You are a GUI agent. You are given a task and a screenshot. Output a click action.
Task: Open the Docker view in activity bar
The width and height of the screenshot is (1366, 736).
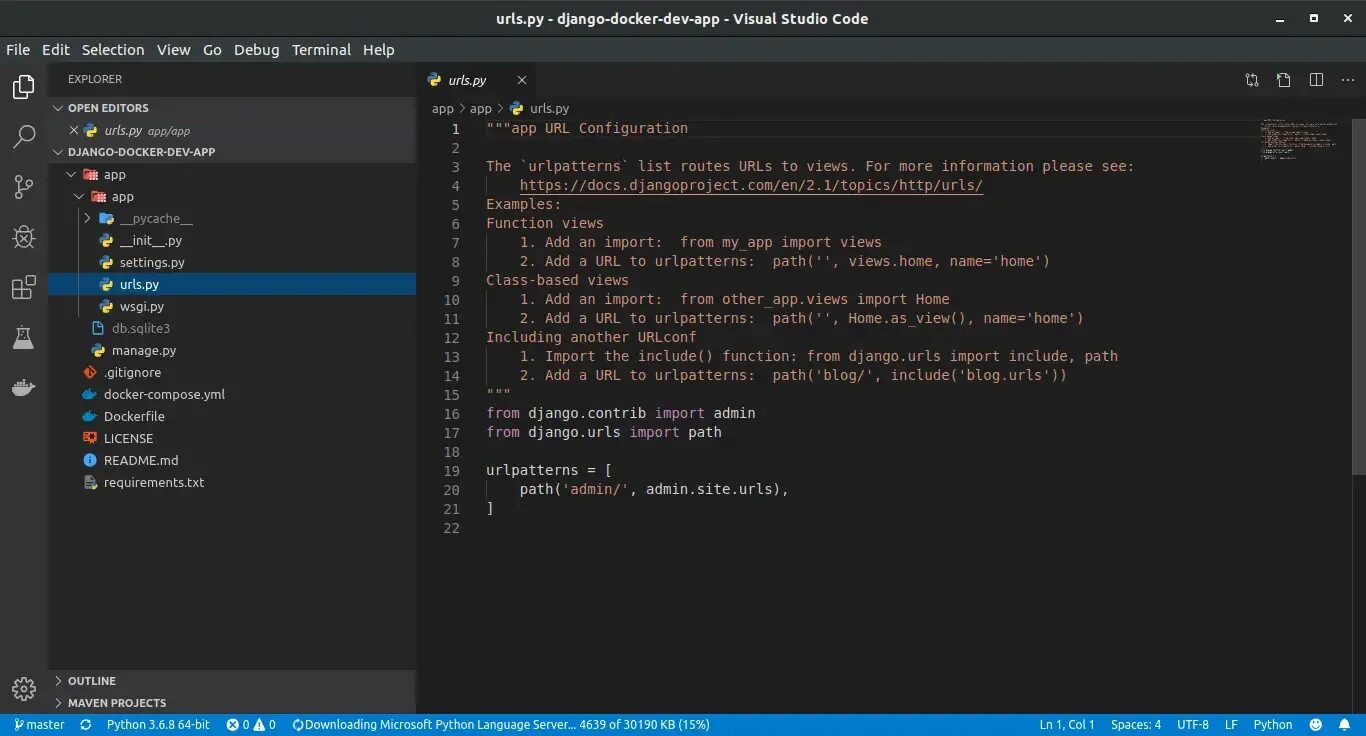24,388
